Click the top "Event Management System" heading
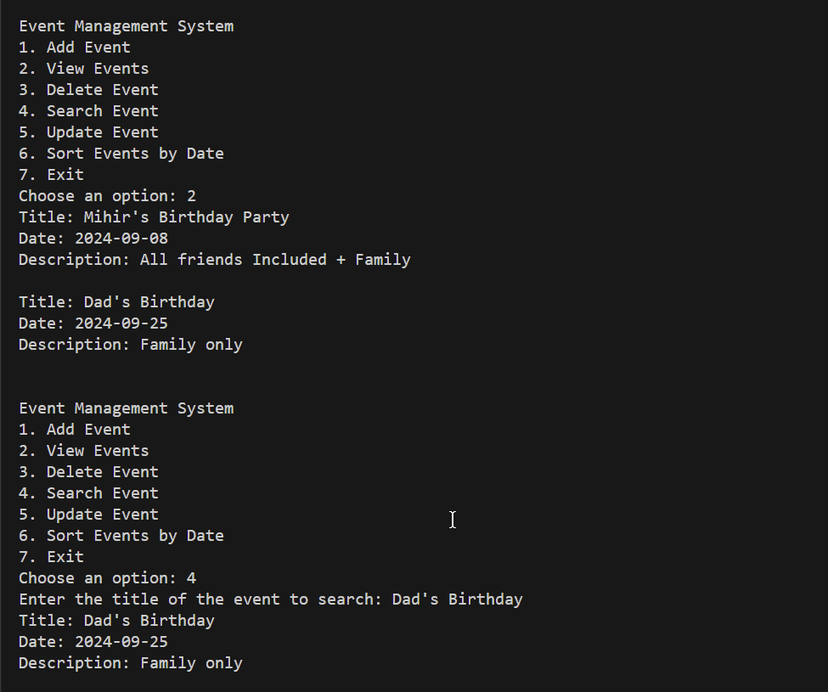828x692 pixels. pyautogui.click(x=126, y=26)
